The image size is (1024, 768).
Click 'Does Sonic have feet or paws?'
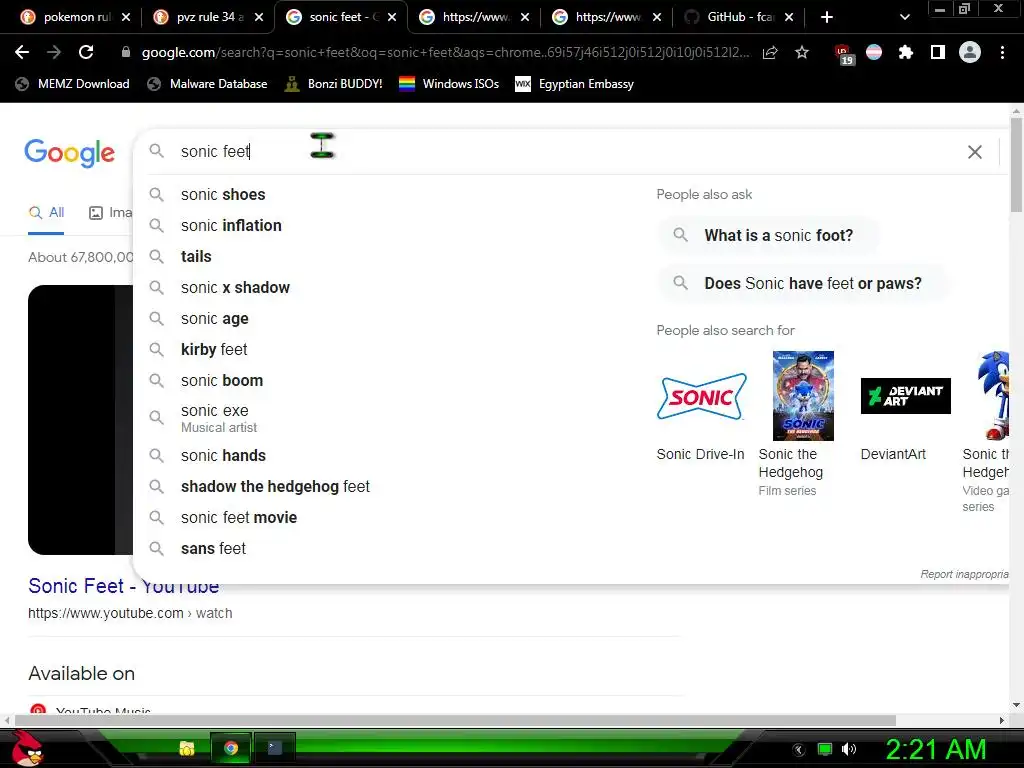click(x=803, y=283)
